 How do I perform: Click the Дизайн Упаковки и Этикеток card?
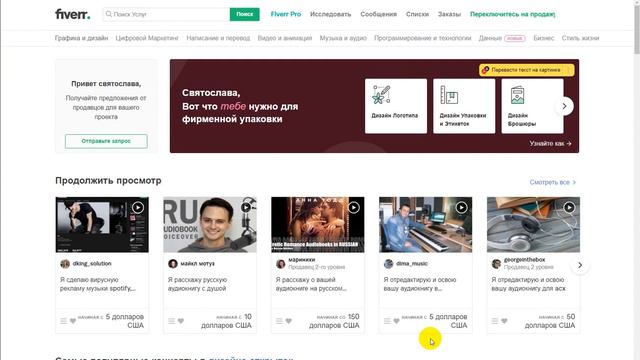coord(464,106)
